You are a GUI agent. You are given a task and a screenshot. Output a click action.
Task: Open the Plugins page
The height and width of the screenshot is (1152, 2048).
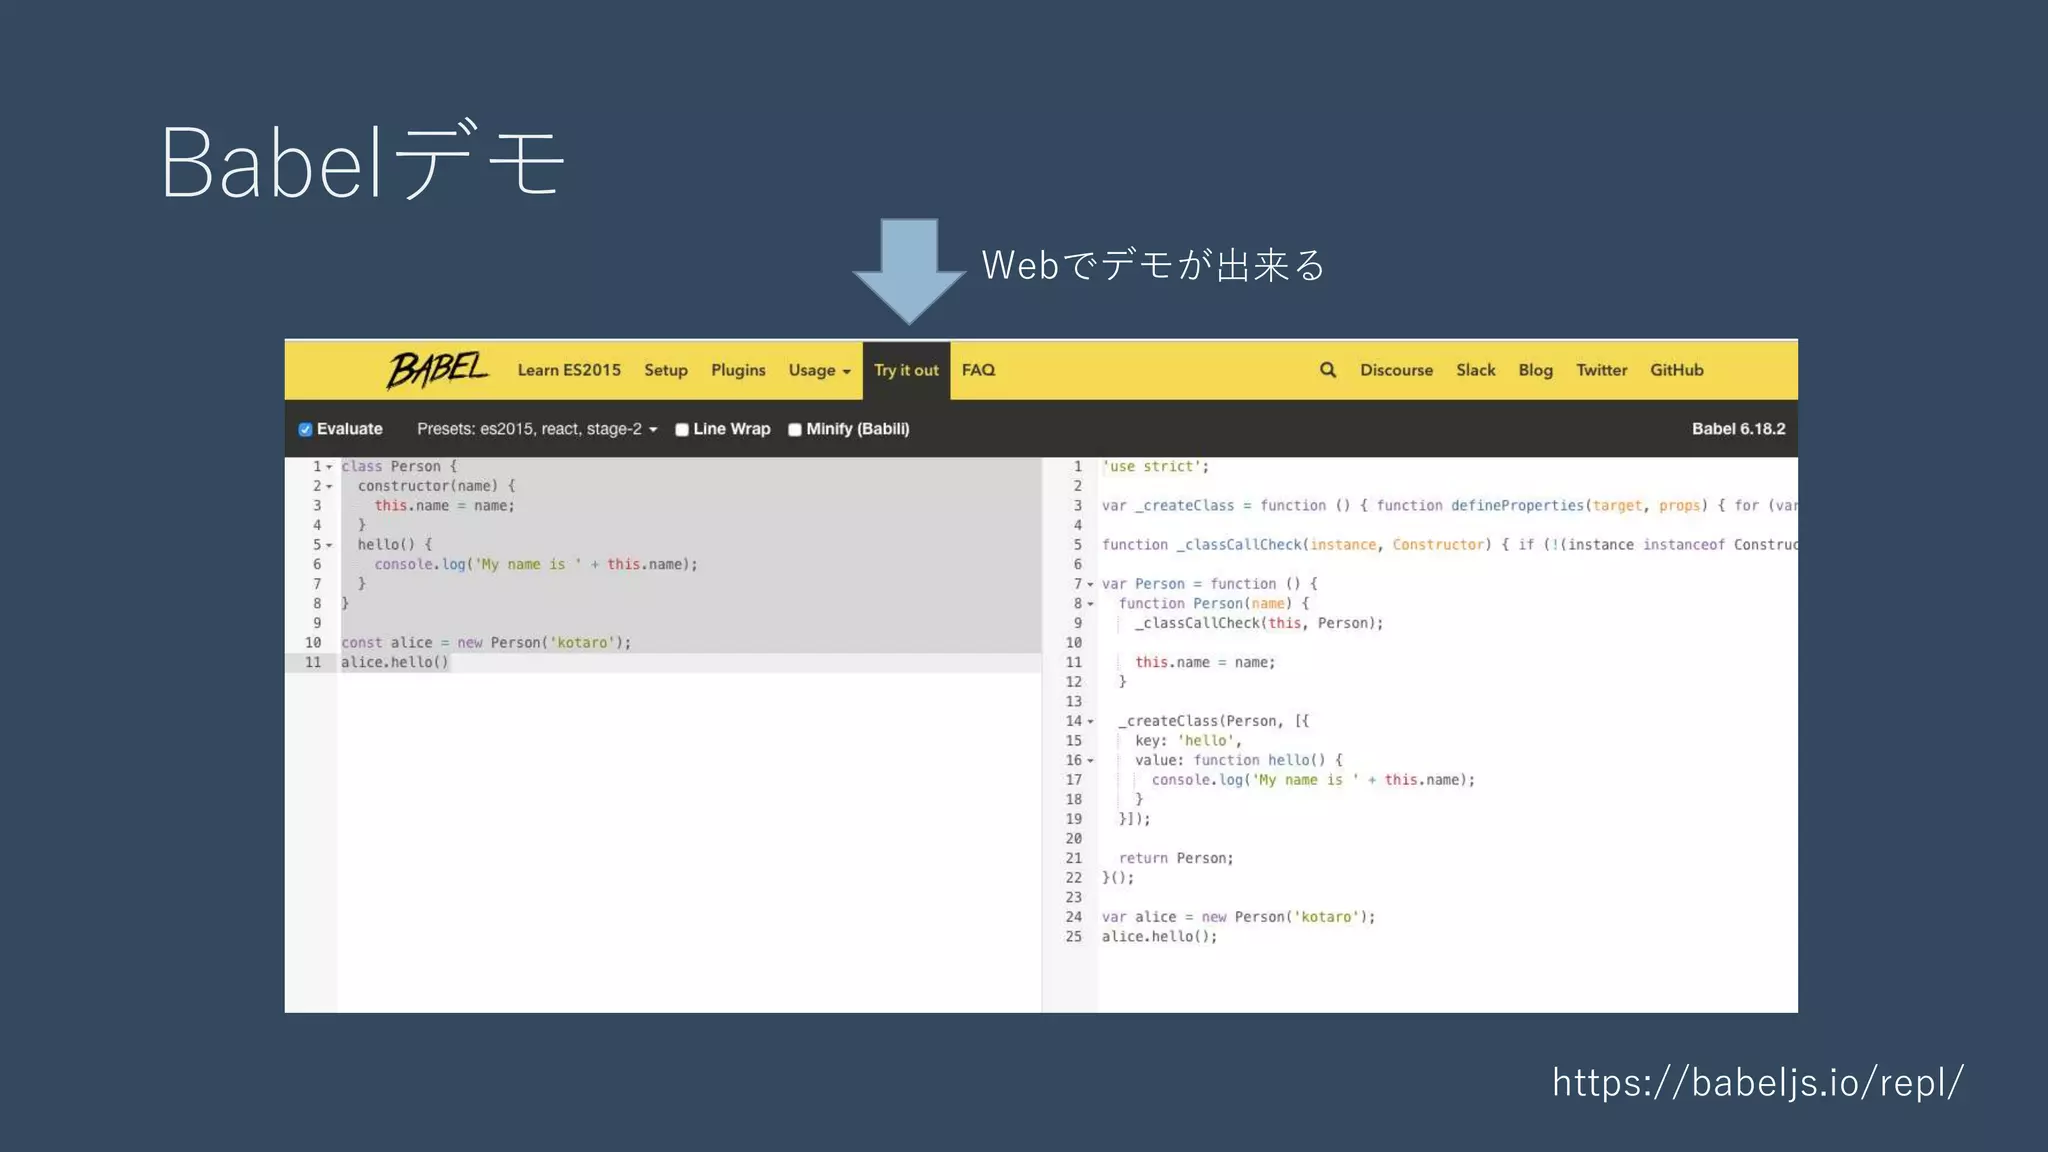[x=738, y=370]
